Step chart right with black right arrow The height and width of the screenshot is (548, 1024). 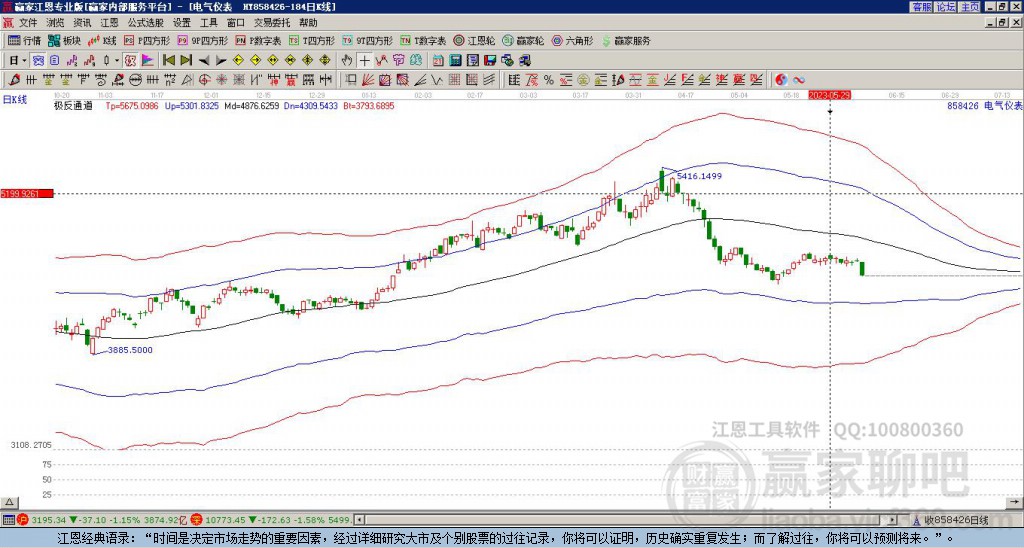(221, 61)
